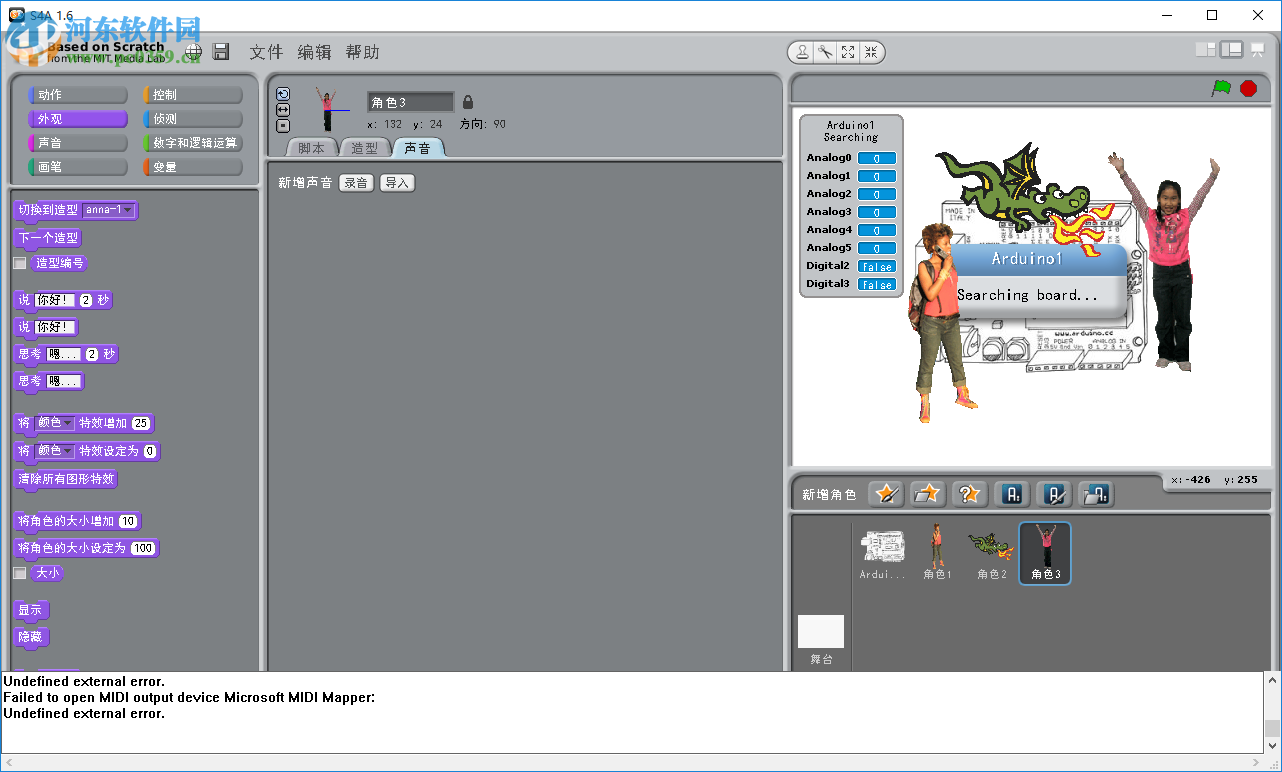Switch to the 脚本 tab
This screenshot has width=1282, height=772.
(312, 148)
